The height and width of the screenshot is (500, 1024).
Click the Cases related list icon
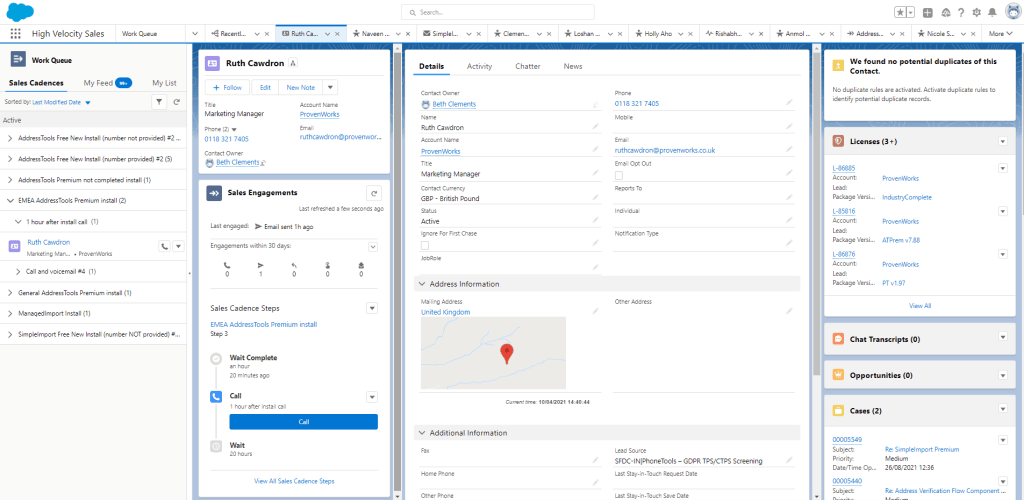coord(839,411)
